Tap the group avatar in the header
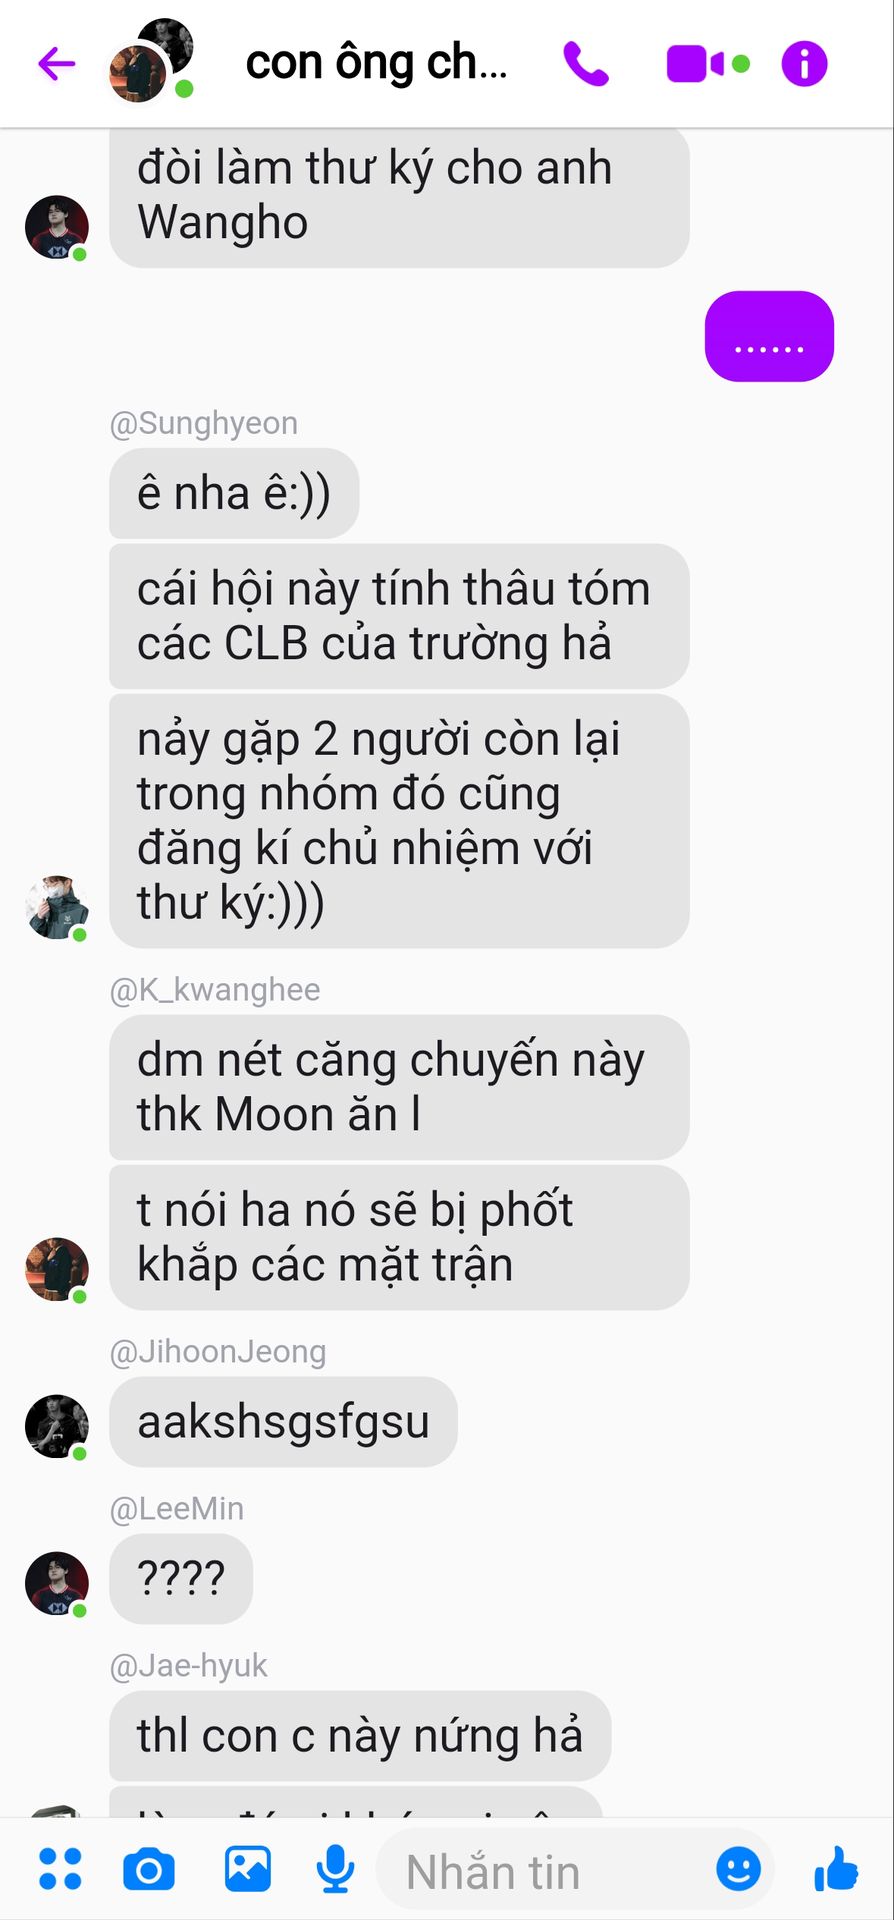Screen dimensions: 894x1920 (x=151, y=61)
